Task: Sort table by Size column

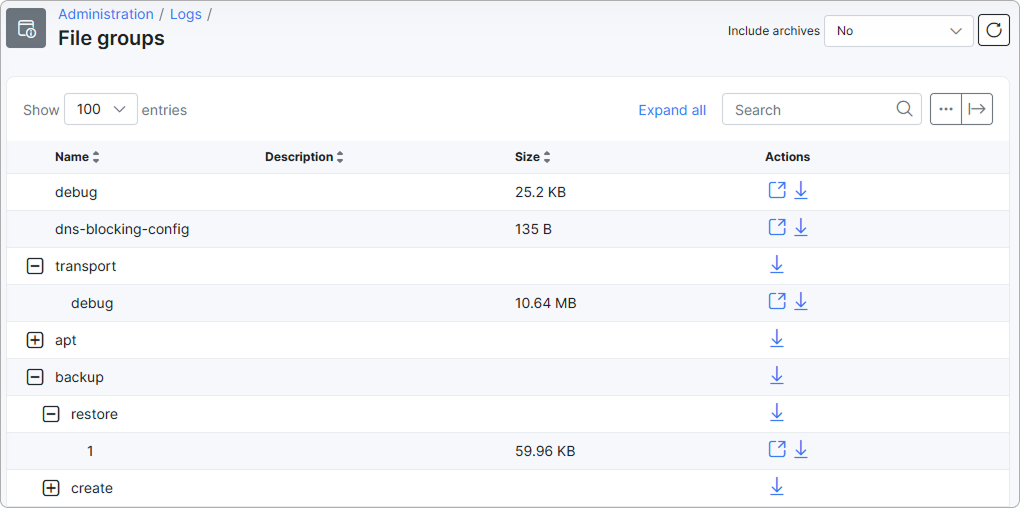Action: pyautogui.click(x=532, y=157)
